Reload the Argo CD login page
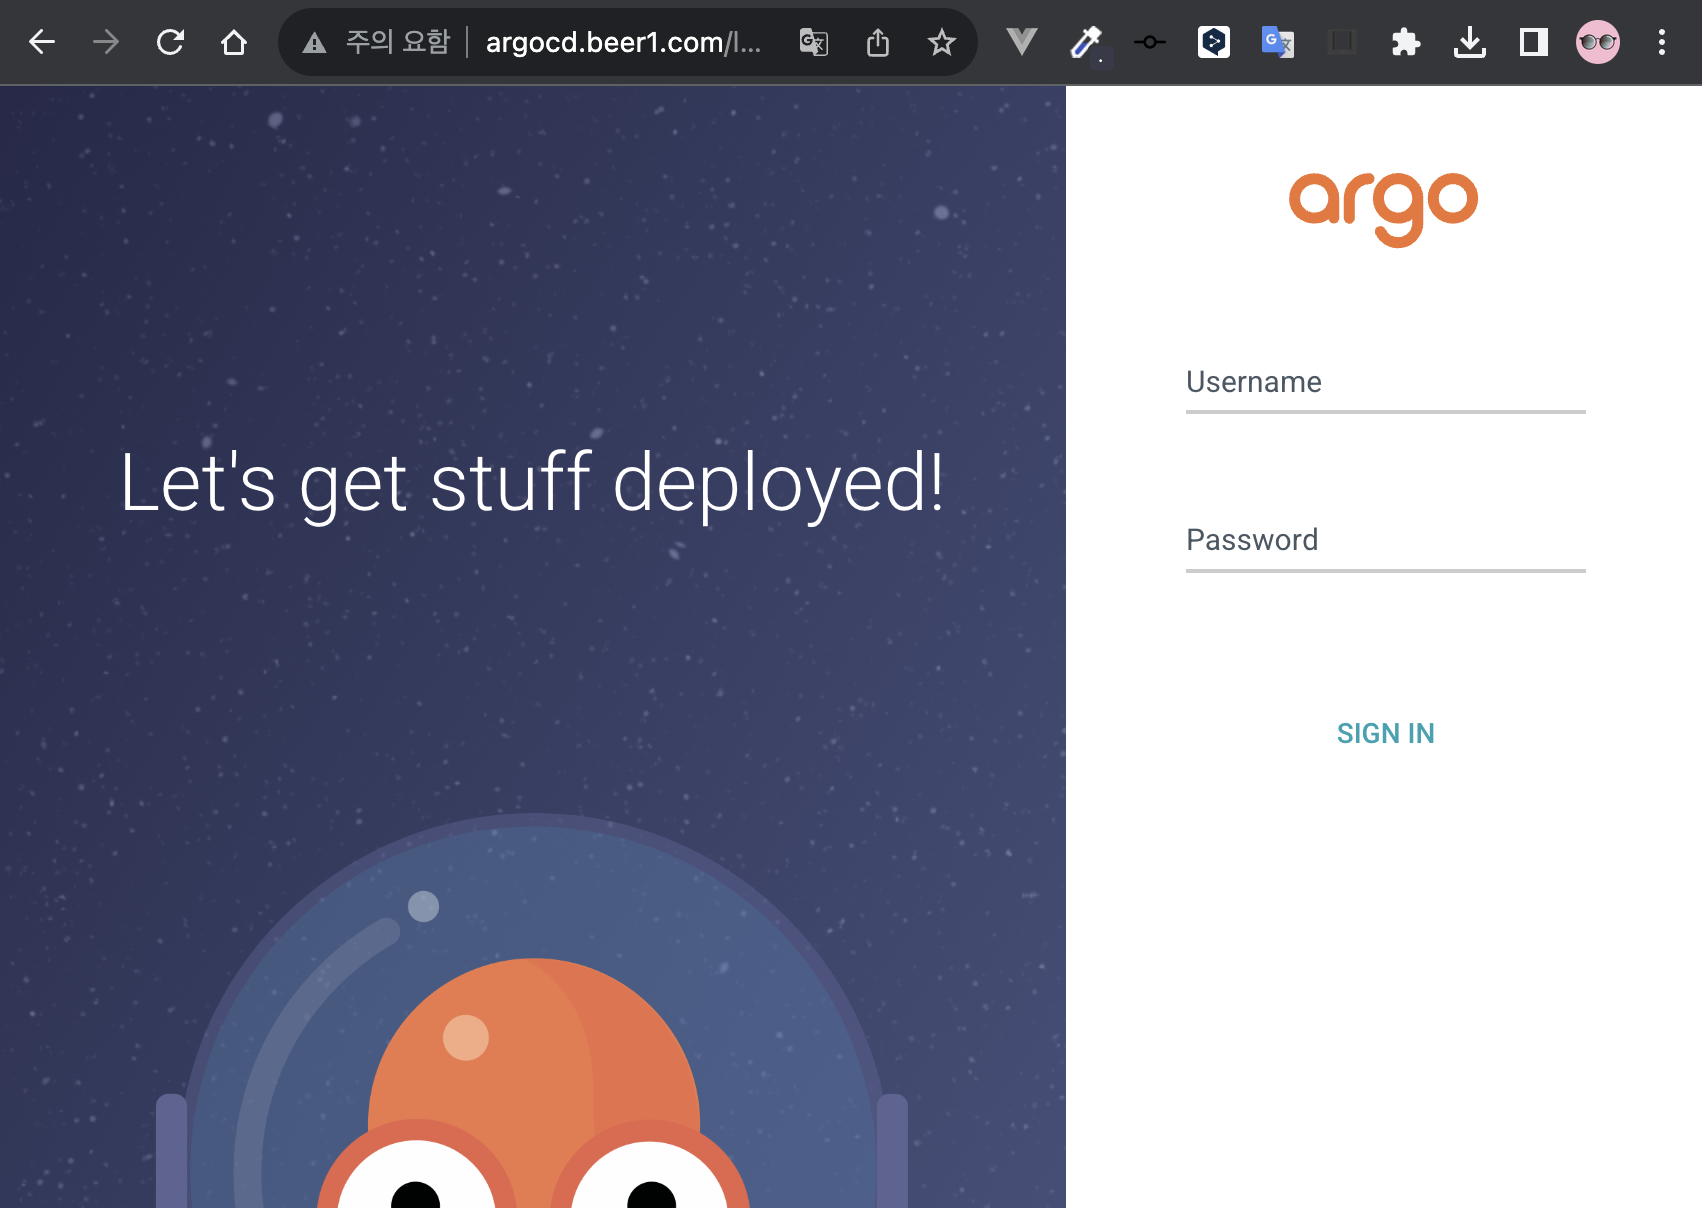This screenshot has width=1702, height=1208. (170, 42)
